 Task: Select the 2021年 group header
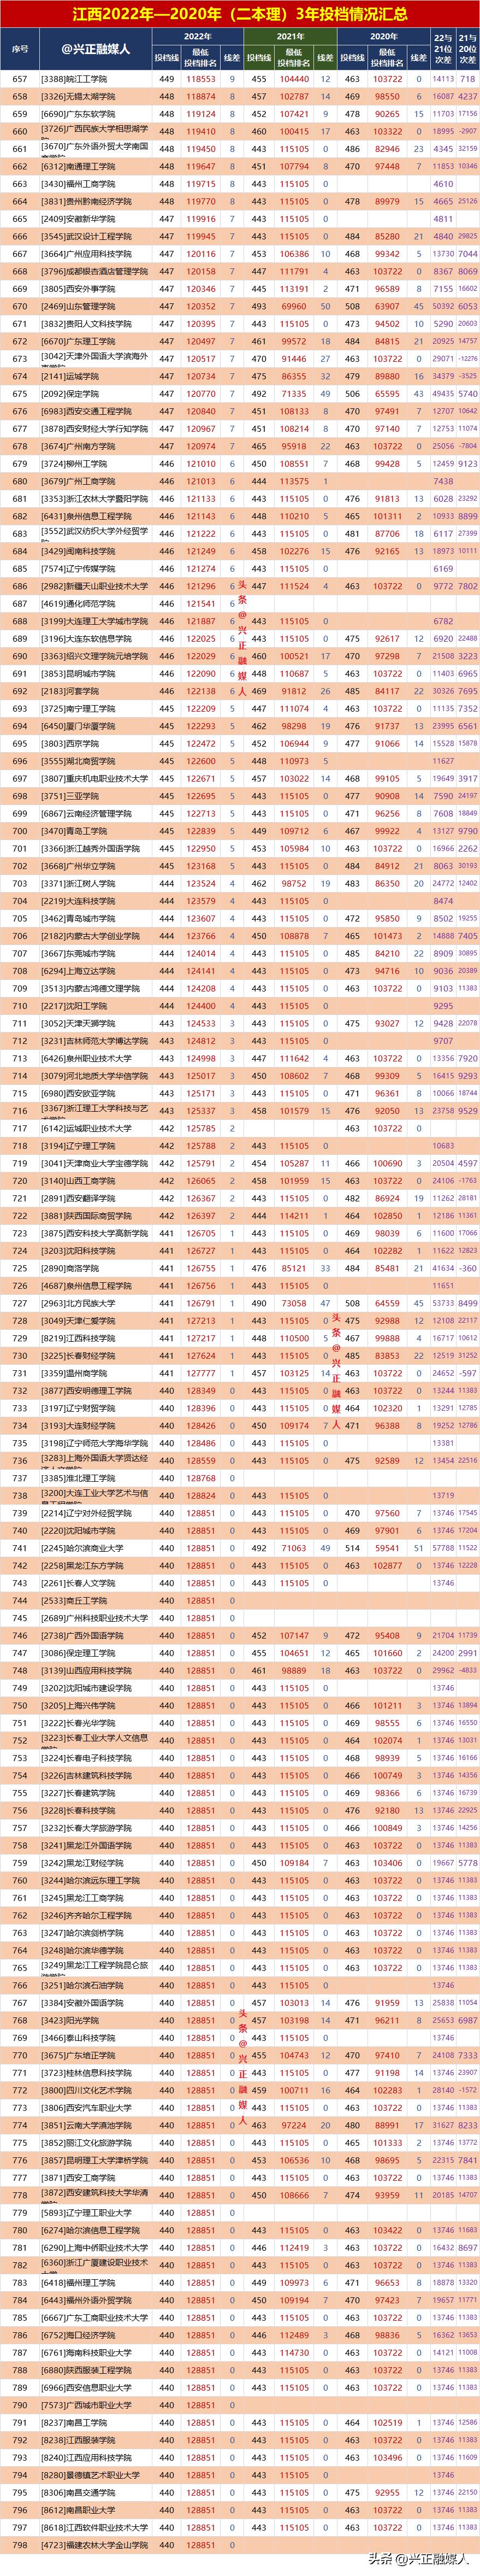(290, 36)
